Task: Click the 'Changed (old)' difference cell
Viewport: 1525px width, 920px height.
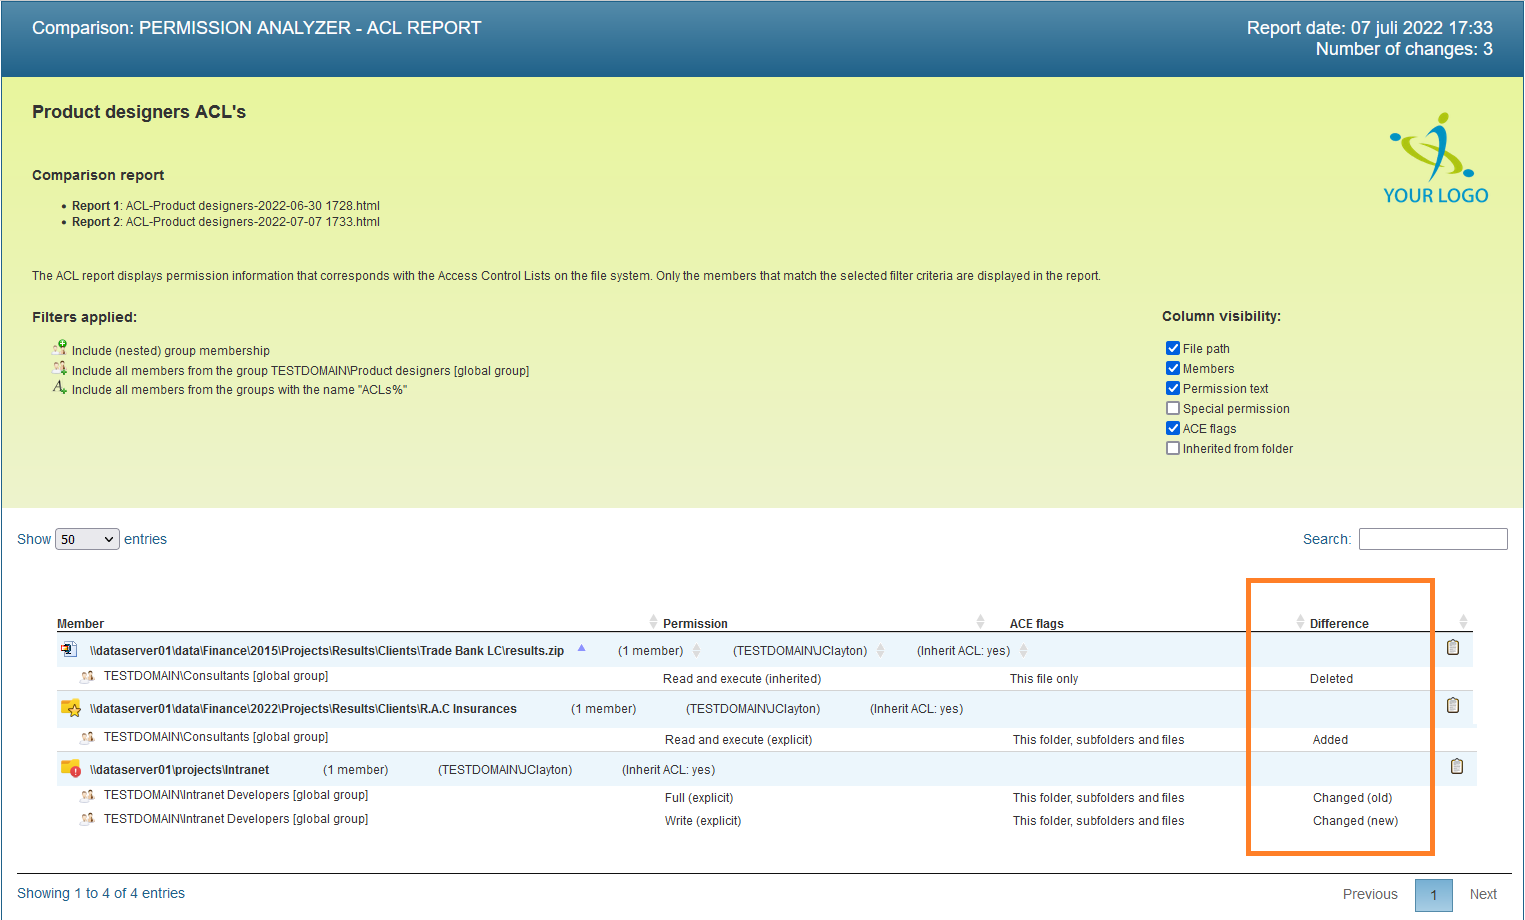Action: pos(1352,797)
